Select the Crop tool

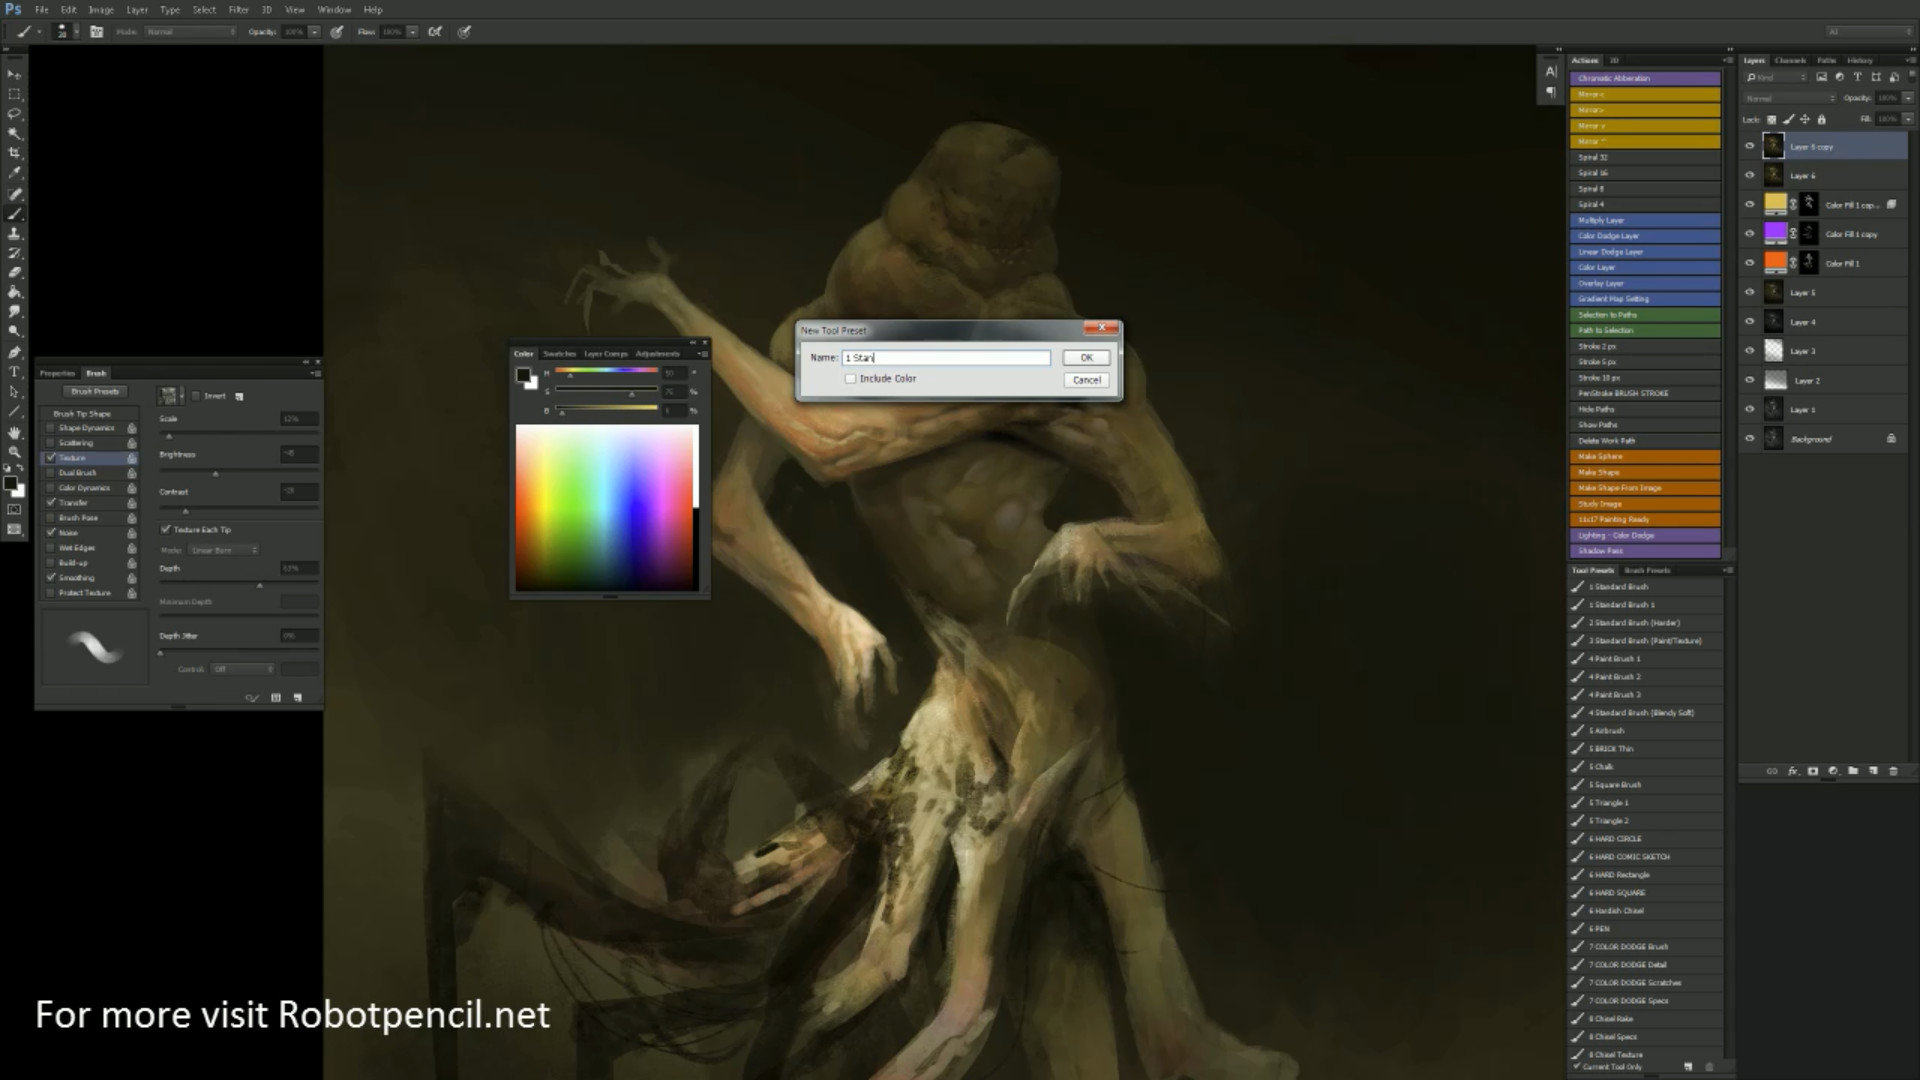click(x=14, y=153)
